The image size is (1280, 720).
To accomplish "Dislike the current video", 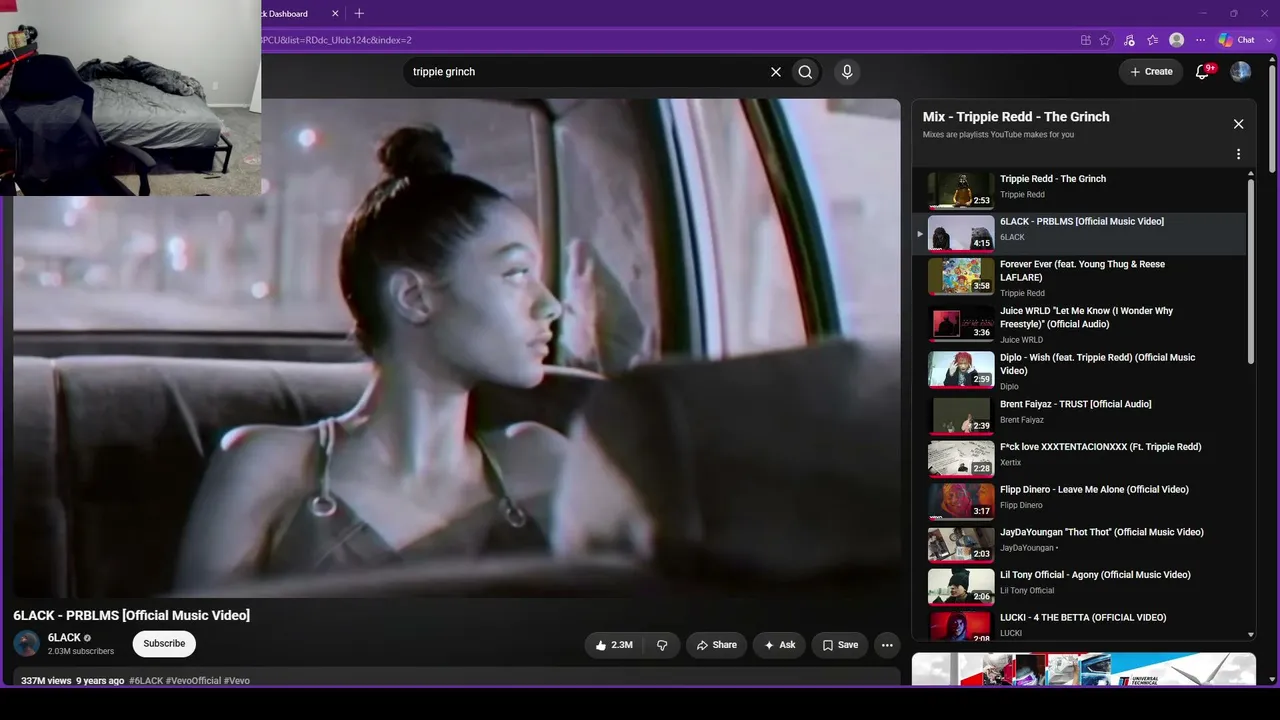I will (x=662, y=645).
